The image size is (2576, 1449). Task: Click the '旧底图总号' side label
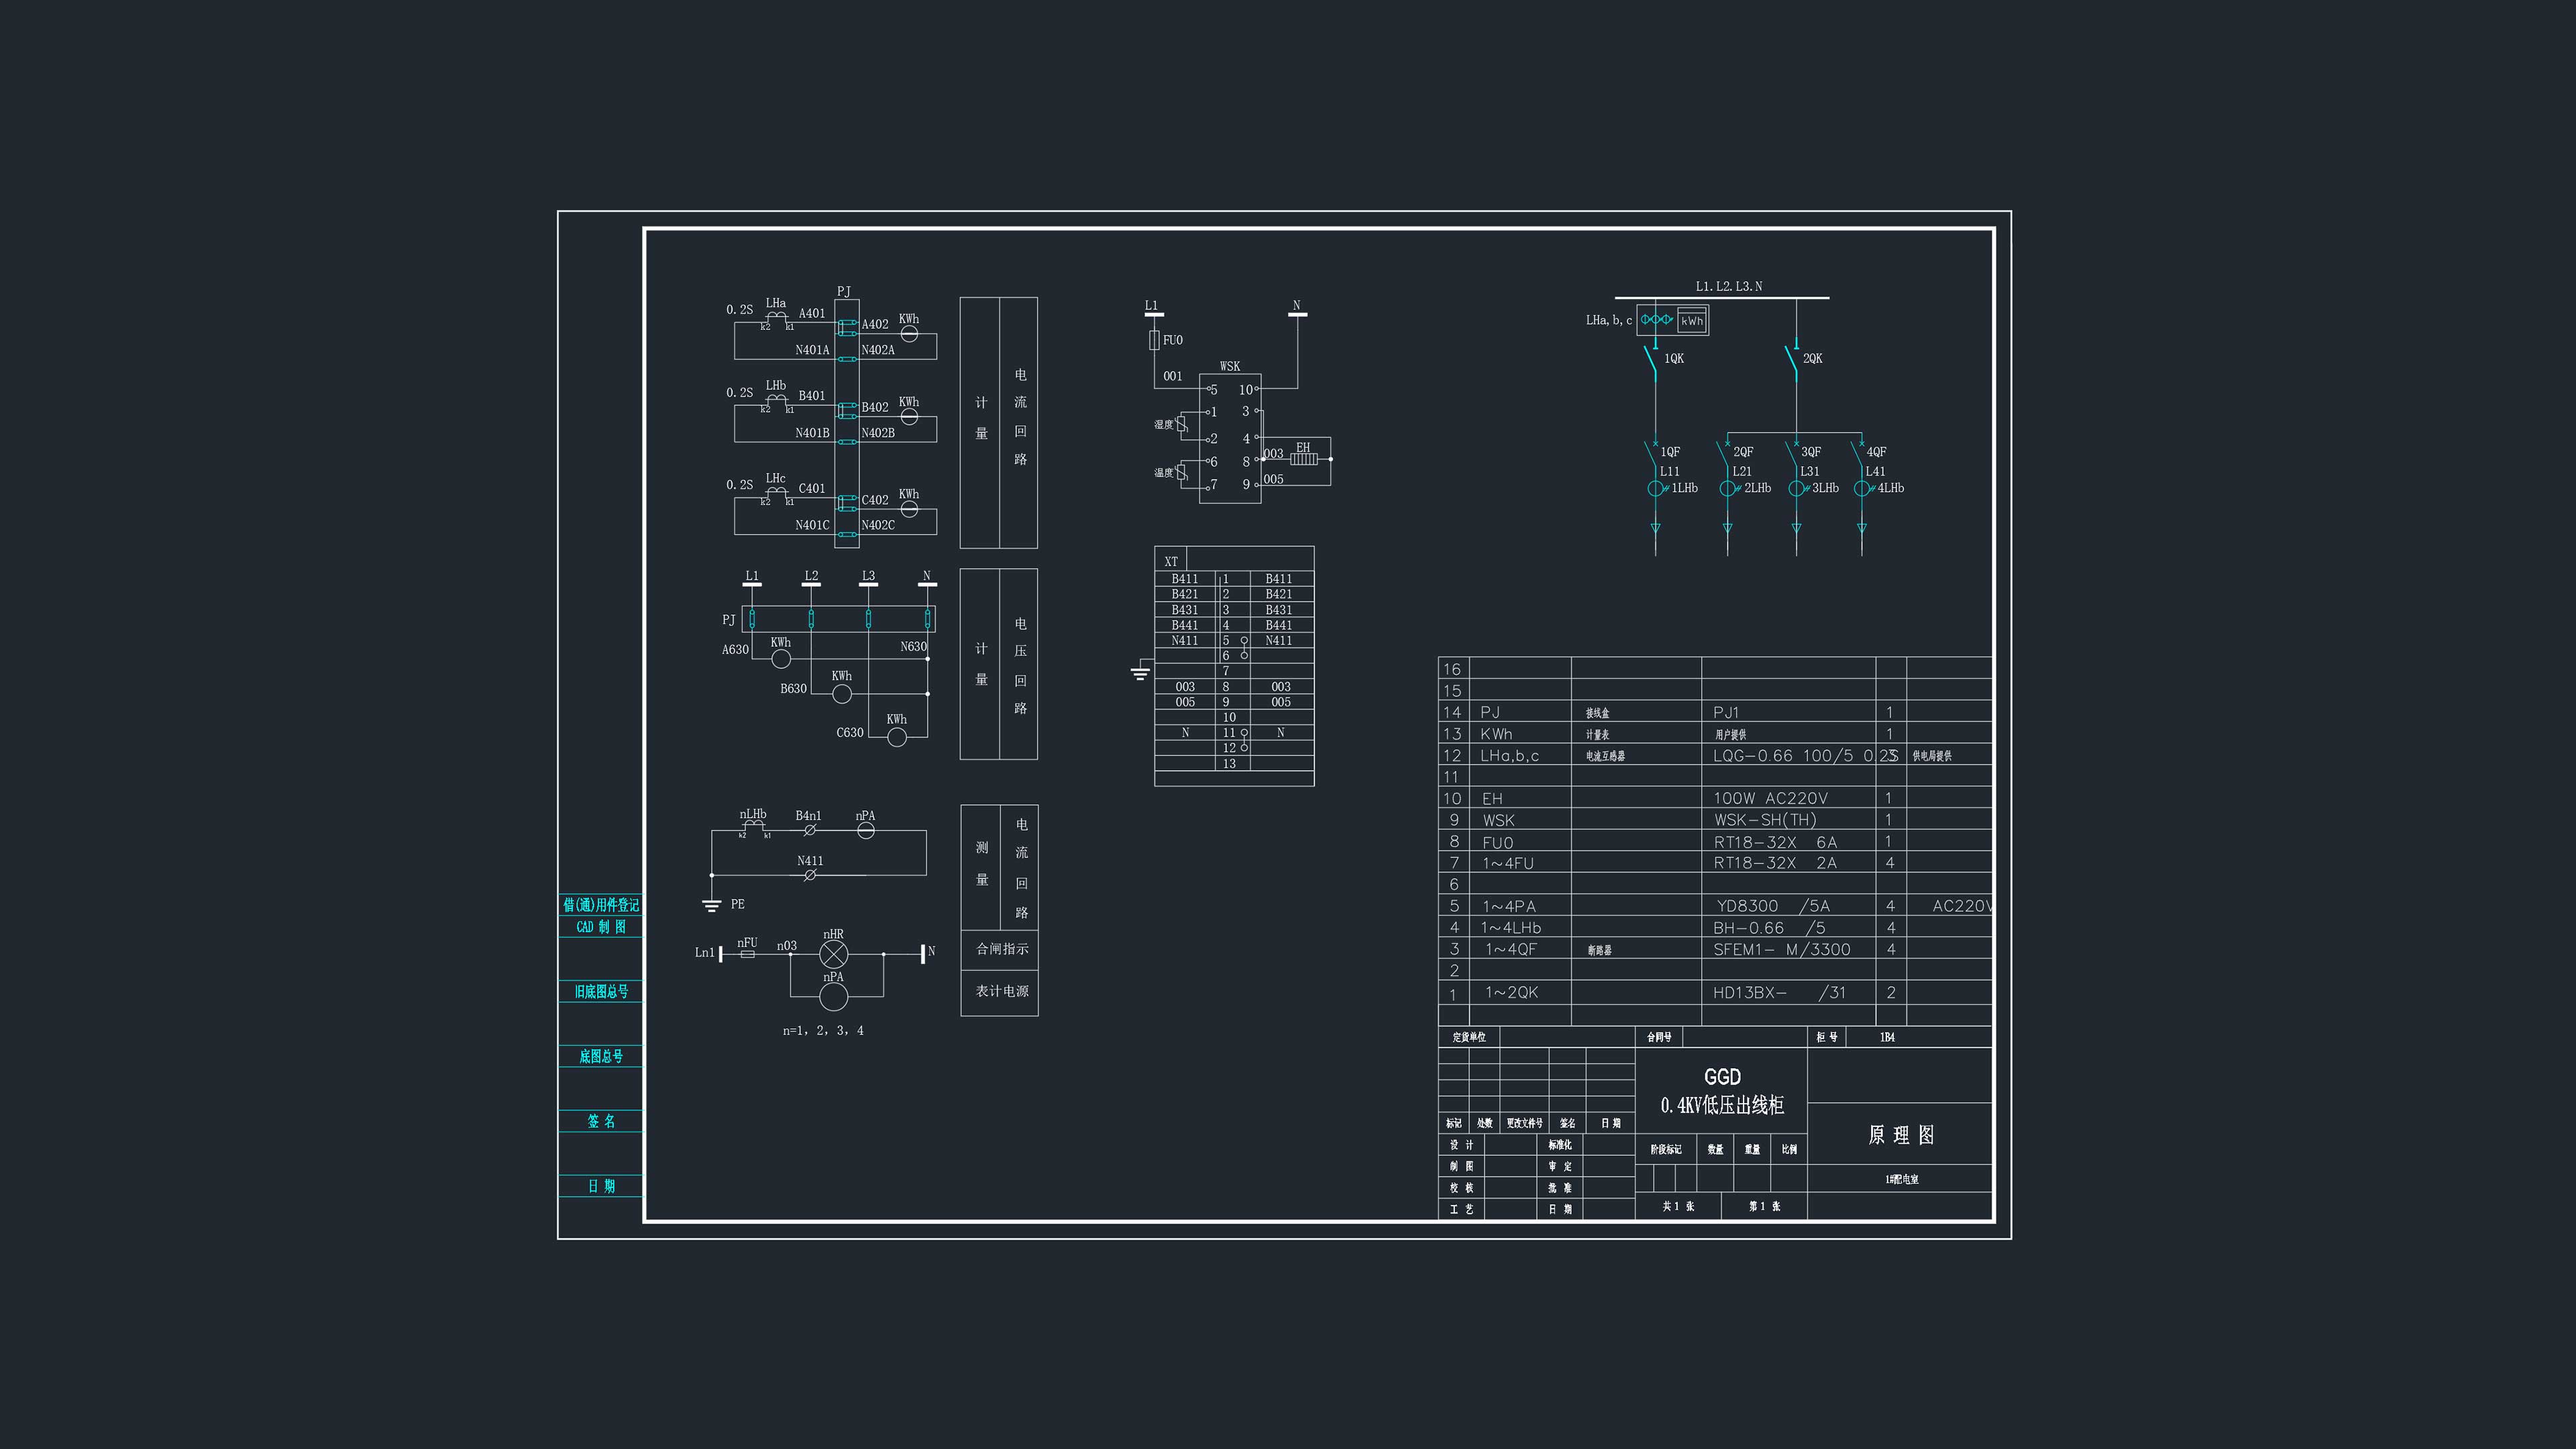601,992
